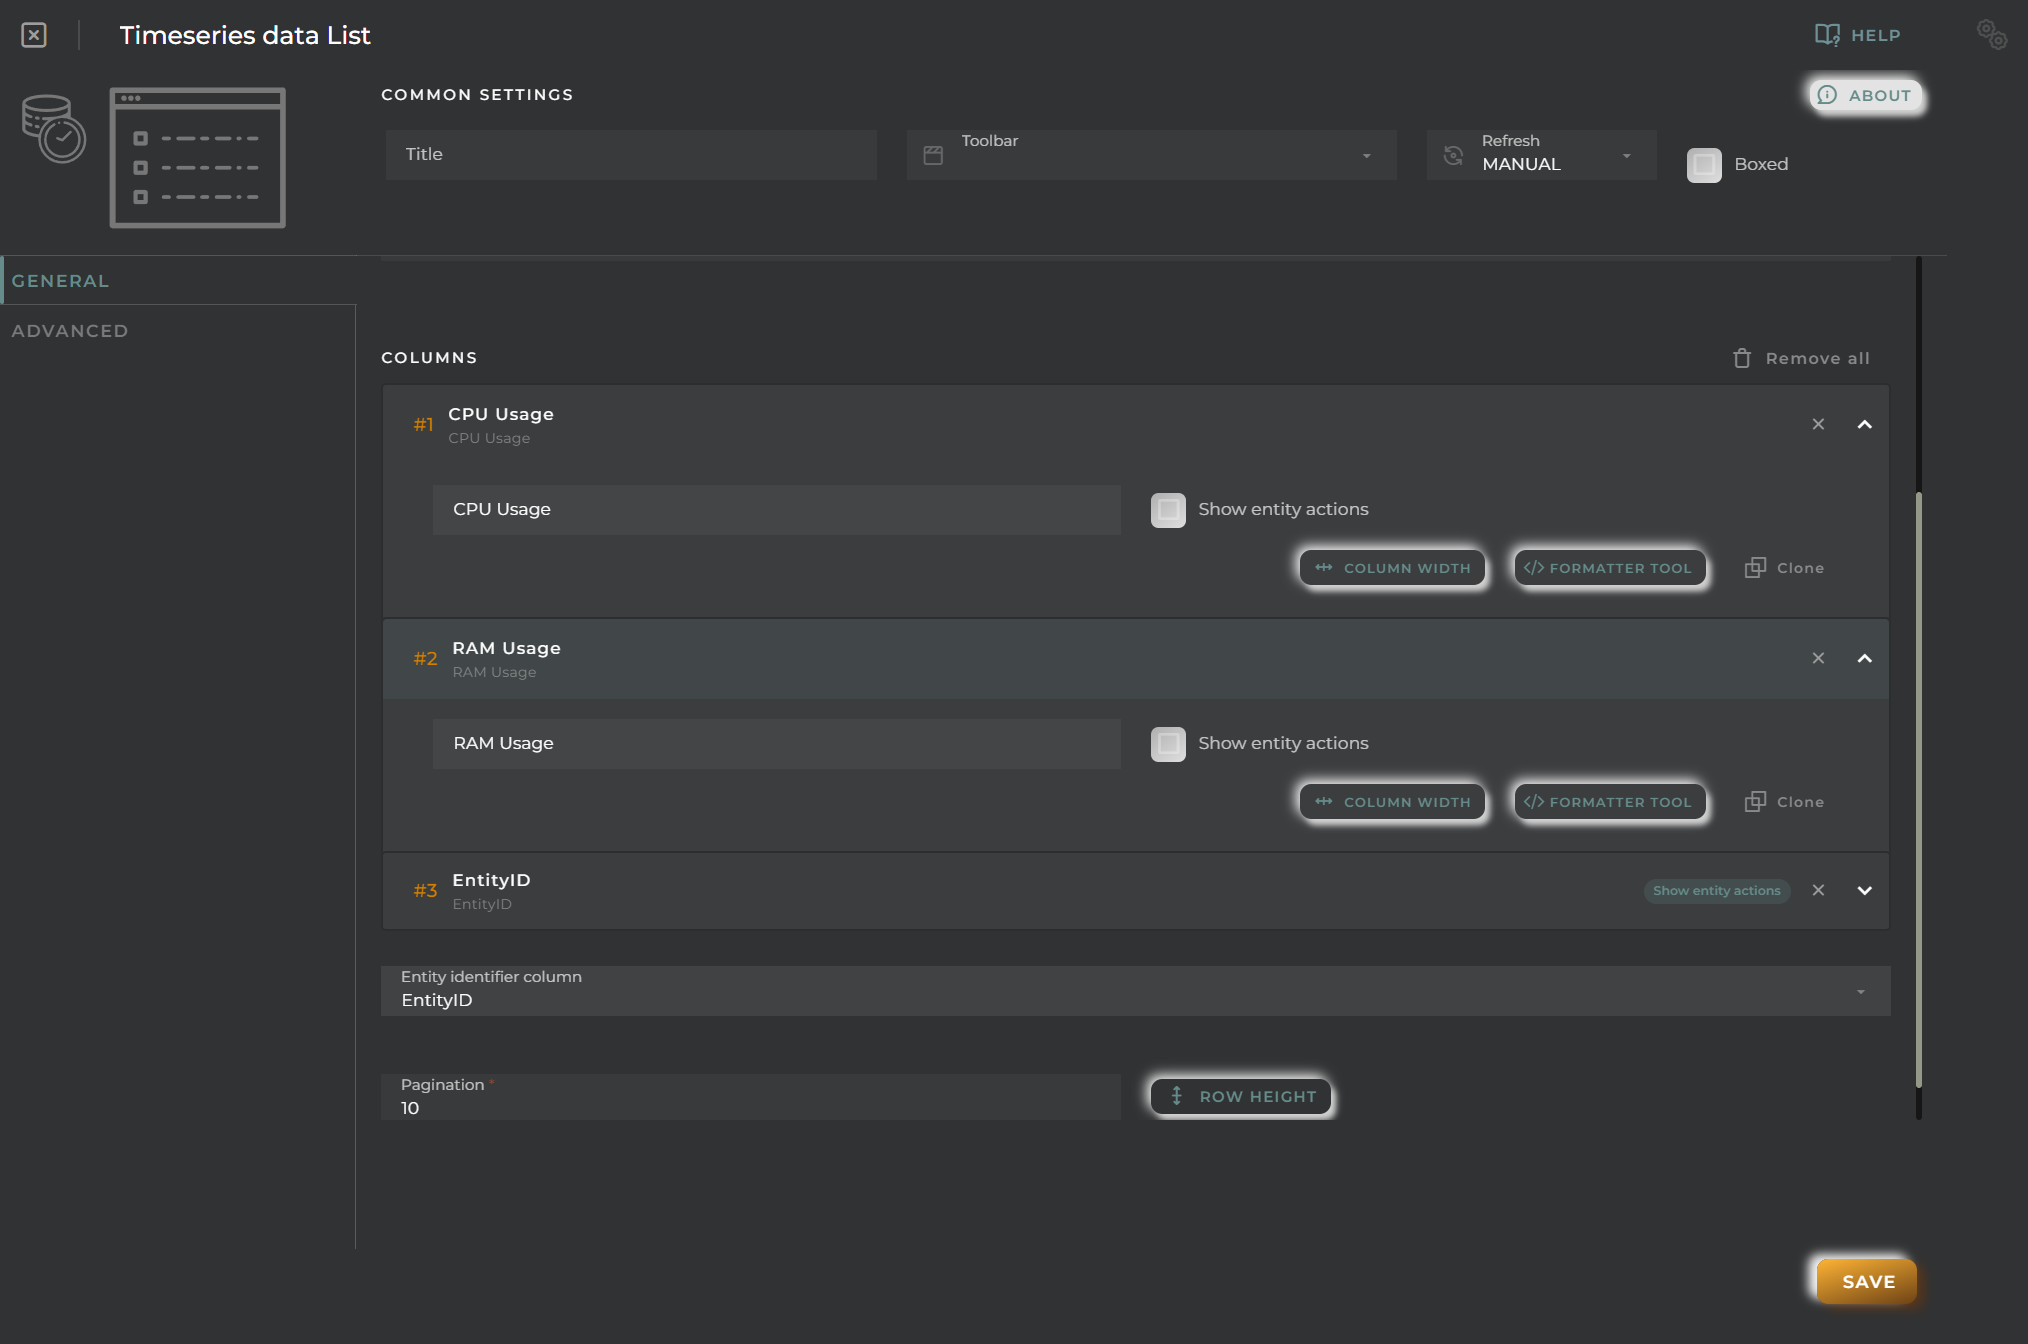
Task: Select the #2 RAM Usage column header
Action: (1136, 659)
